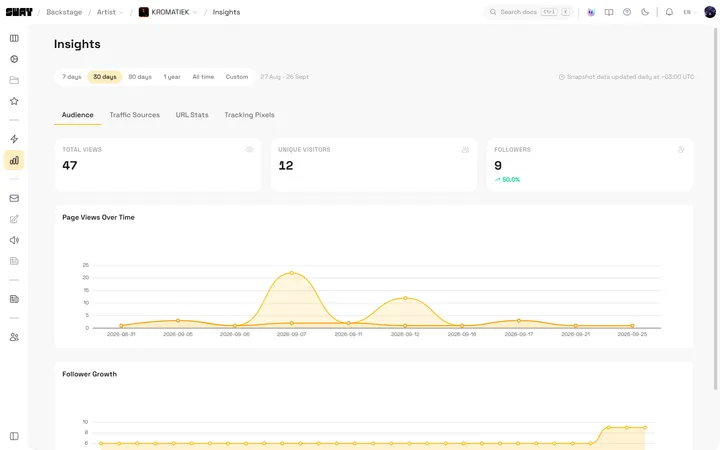Expand the Artist breadcrumb dropdown
This screenshot has width=720, height=450.
110,12
